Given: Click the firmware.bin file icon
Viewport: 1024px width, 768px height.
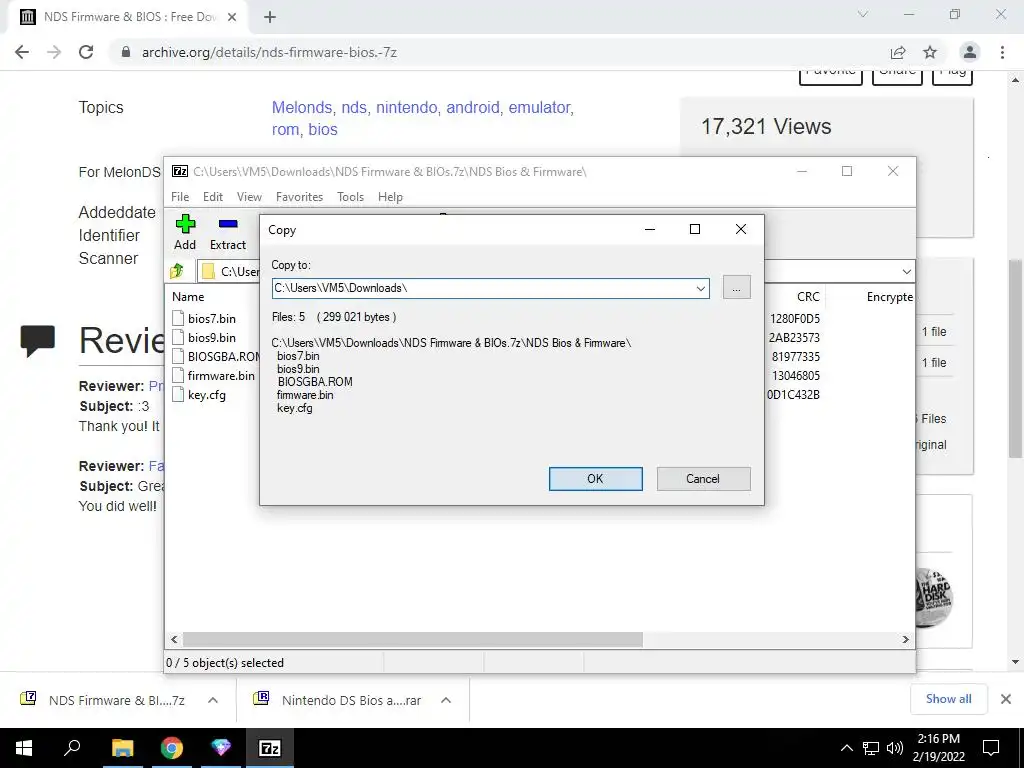Looking at the screenshot, I should point(178,375).
